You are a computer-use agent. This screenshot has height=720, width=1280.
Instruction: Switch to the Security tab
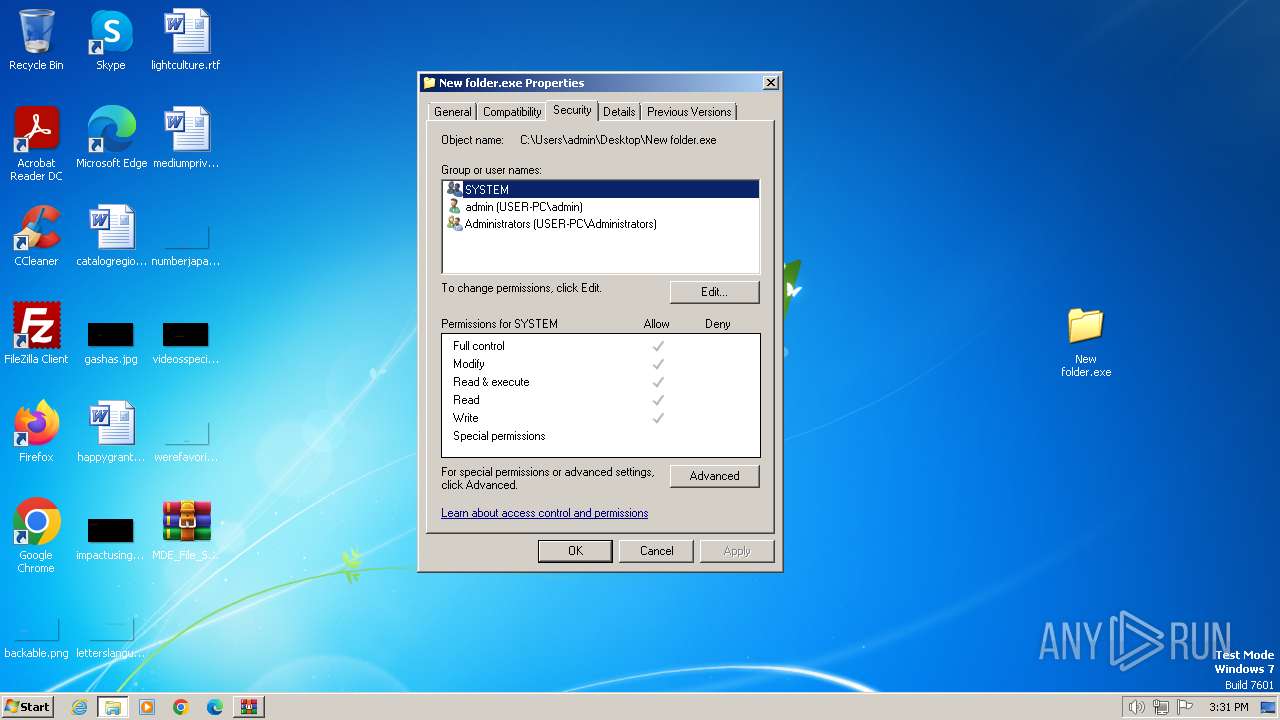(x=572, y=111)
